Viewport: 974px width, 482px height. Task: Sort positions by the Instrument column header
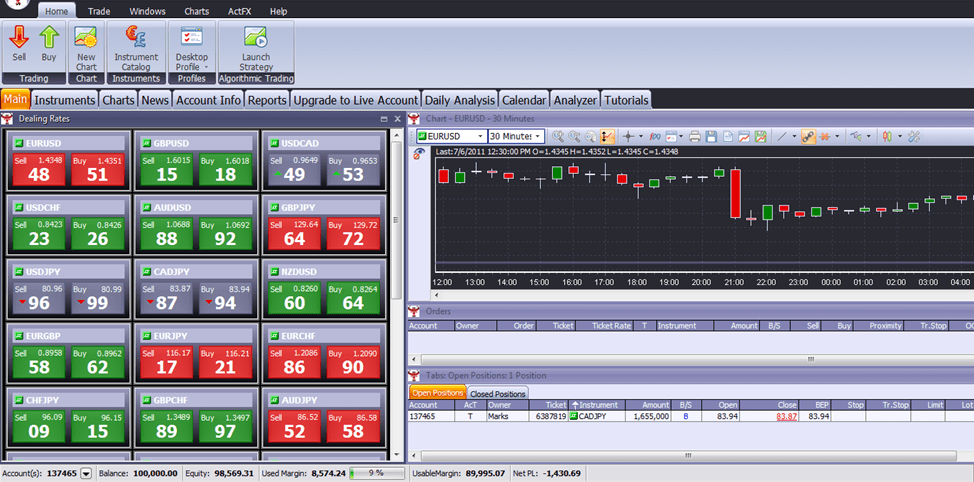click(x=596, y=405)
